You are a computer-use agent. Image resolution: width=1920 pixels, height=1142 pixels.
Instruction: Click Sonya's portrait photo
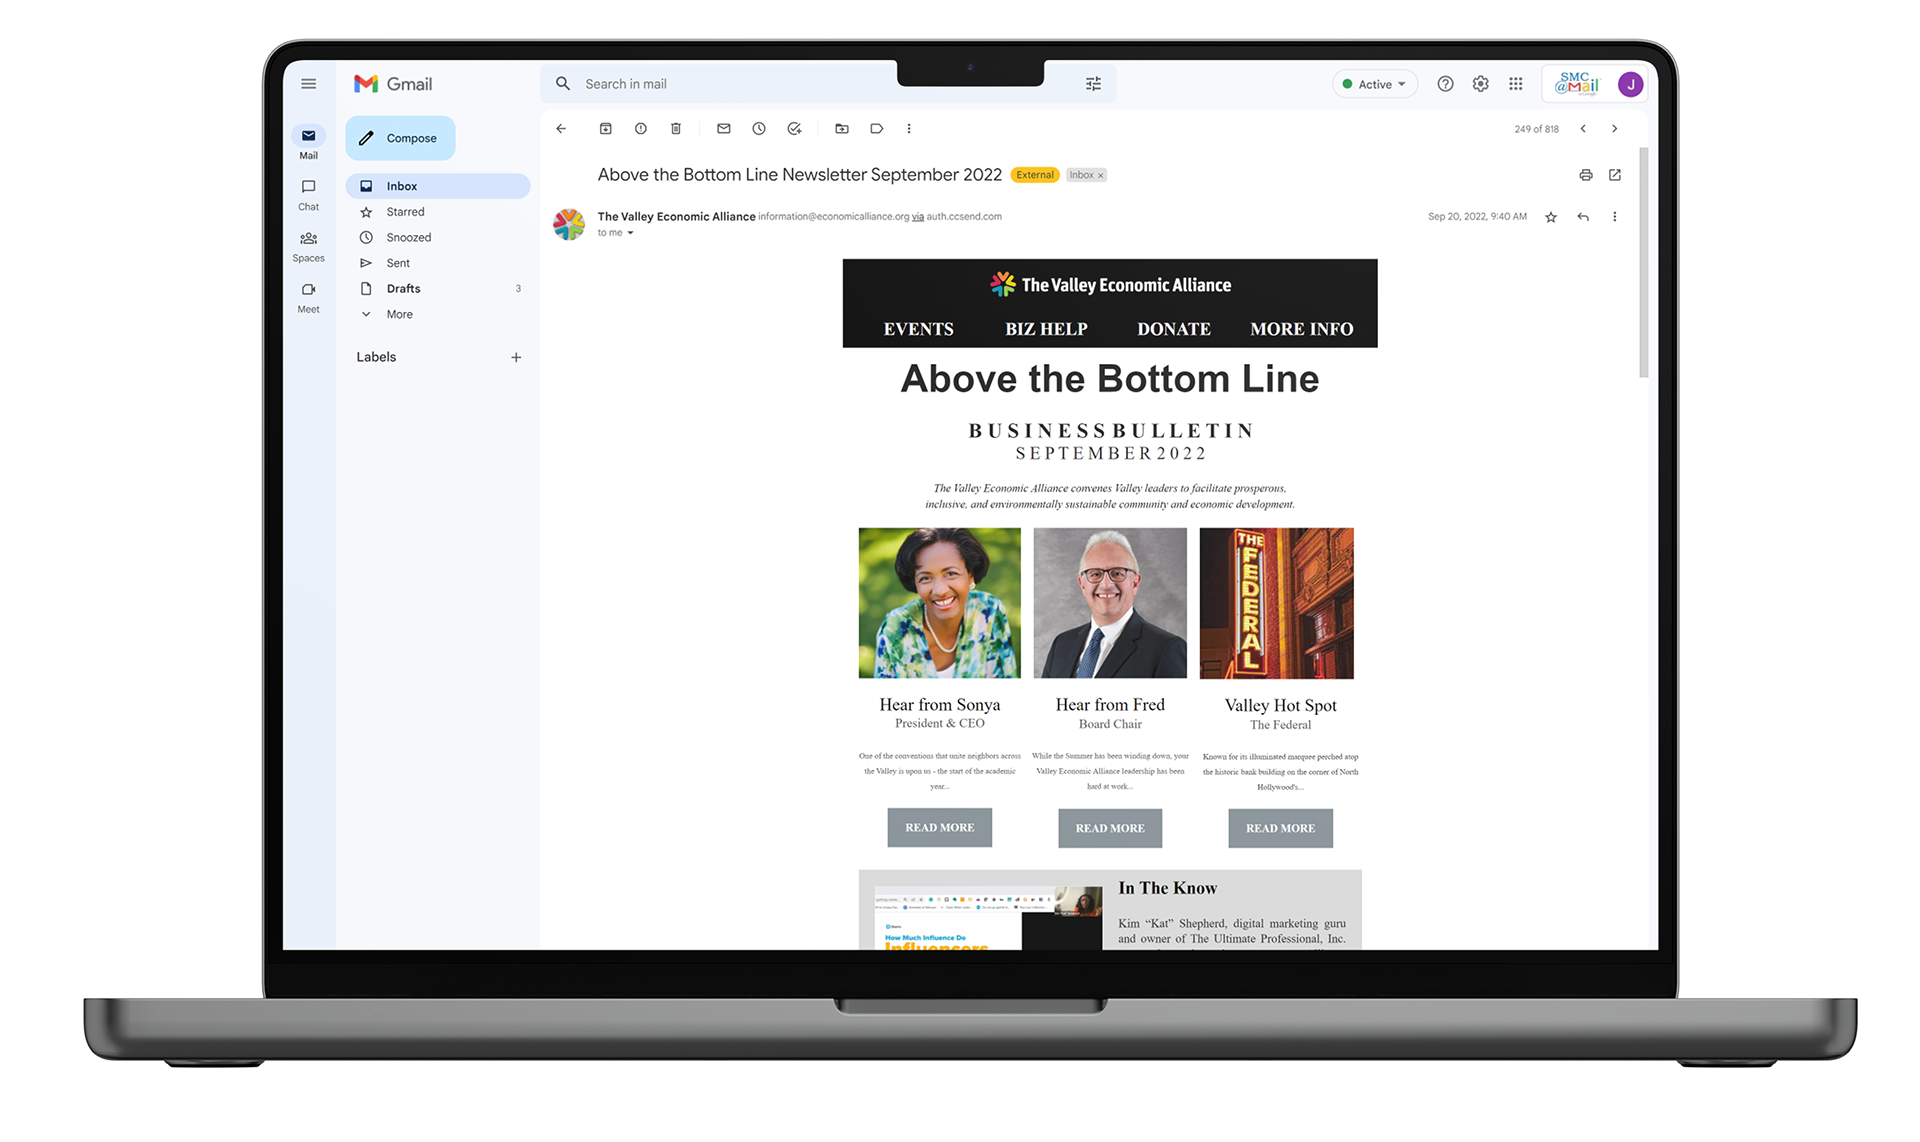click(x=940, y=603)
